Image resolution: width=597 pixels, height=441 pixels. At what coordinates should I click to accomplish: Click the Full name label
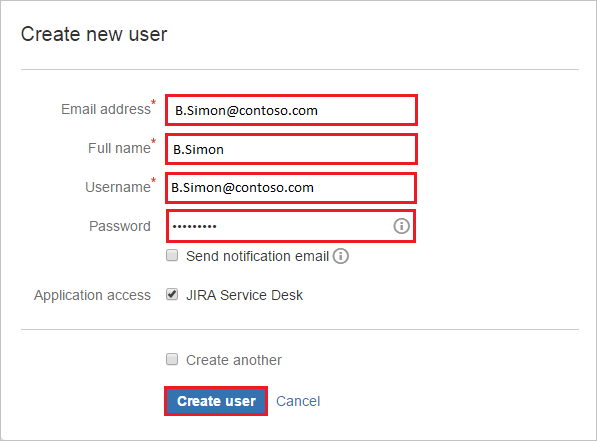[120, 148]
